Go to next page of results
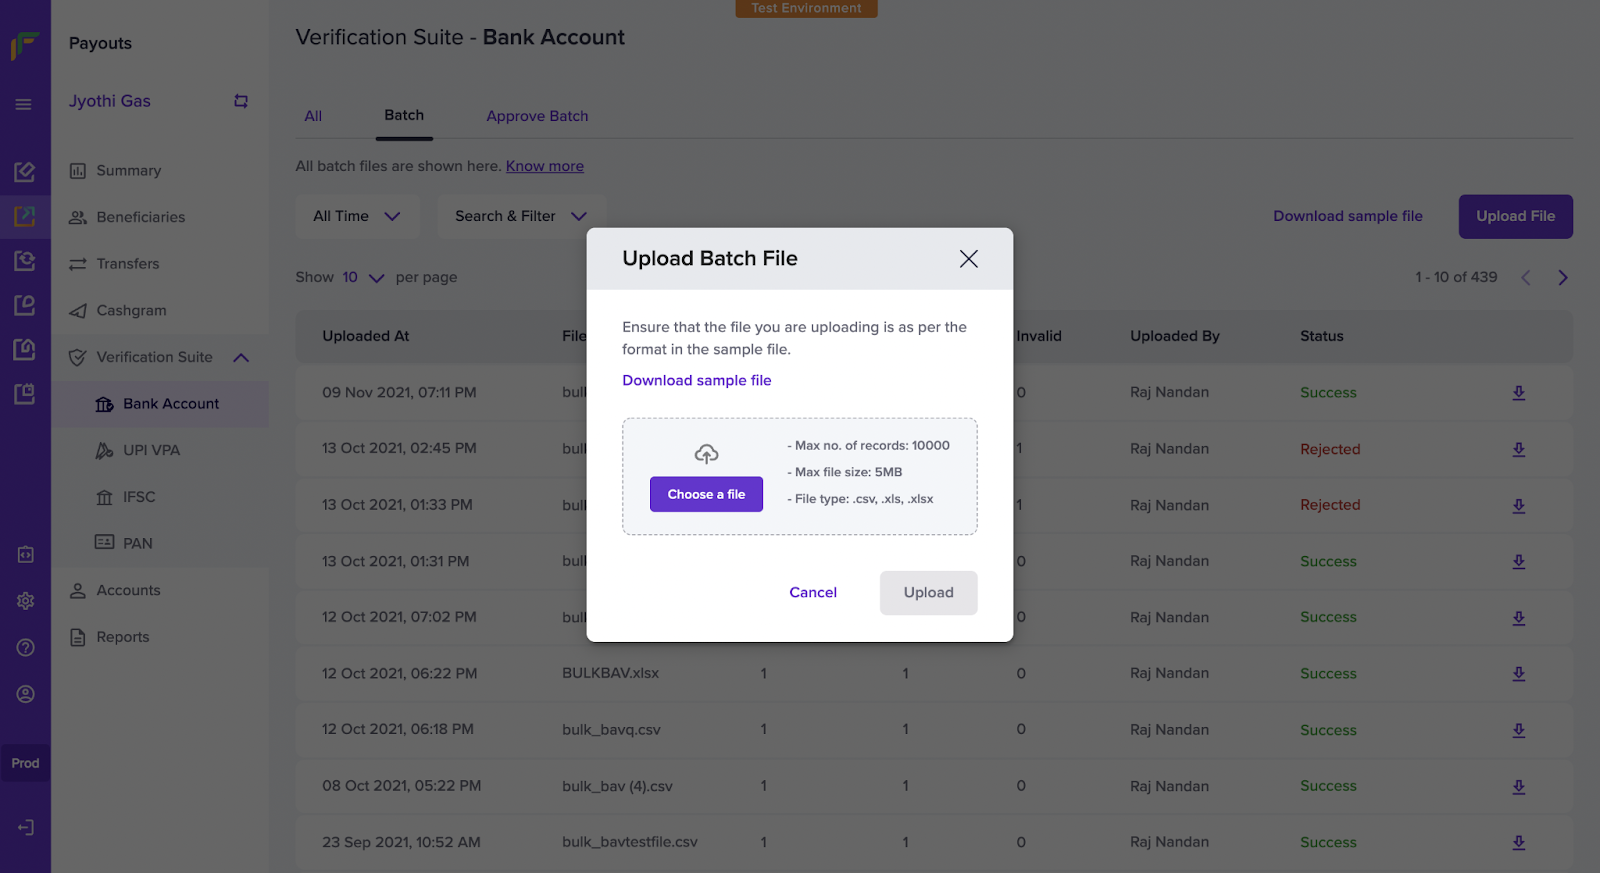 coord(1563,277)
